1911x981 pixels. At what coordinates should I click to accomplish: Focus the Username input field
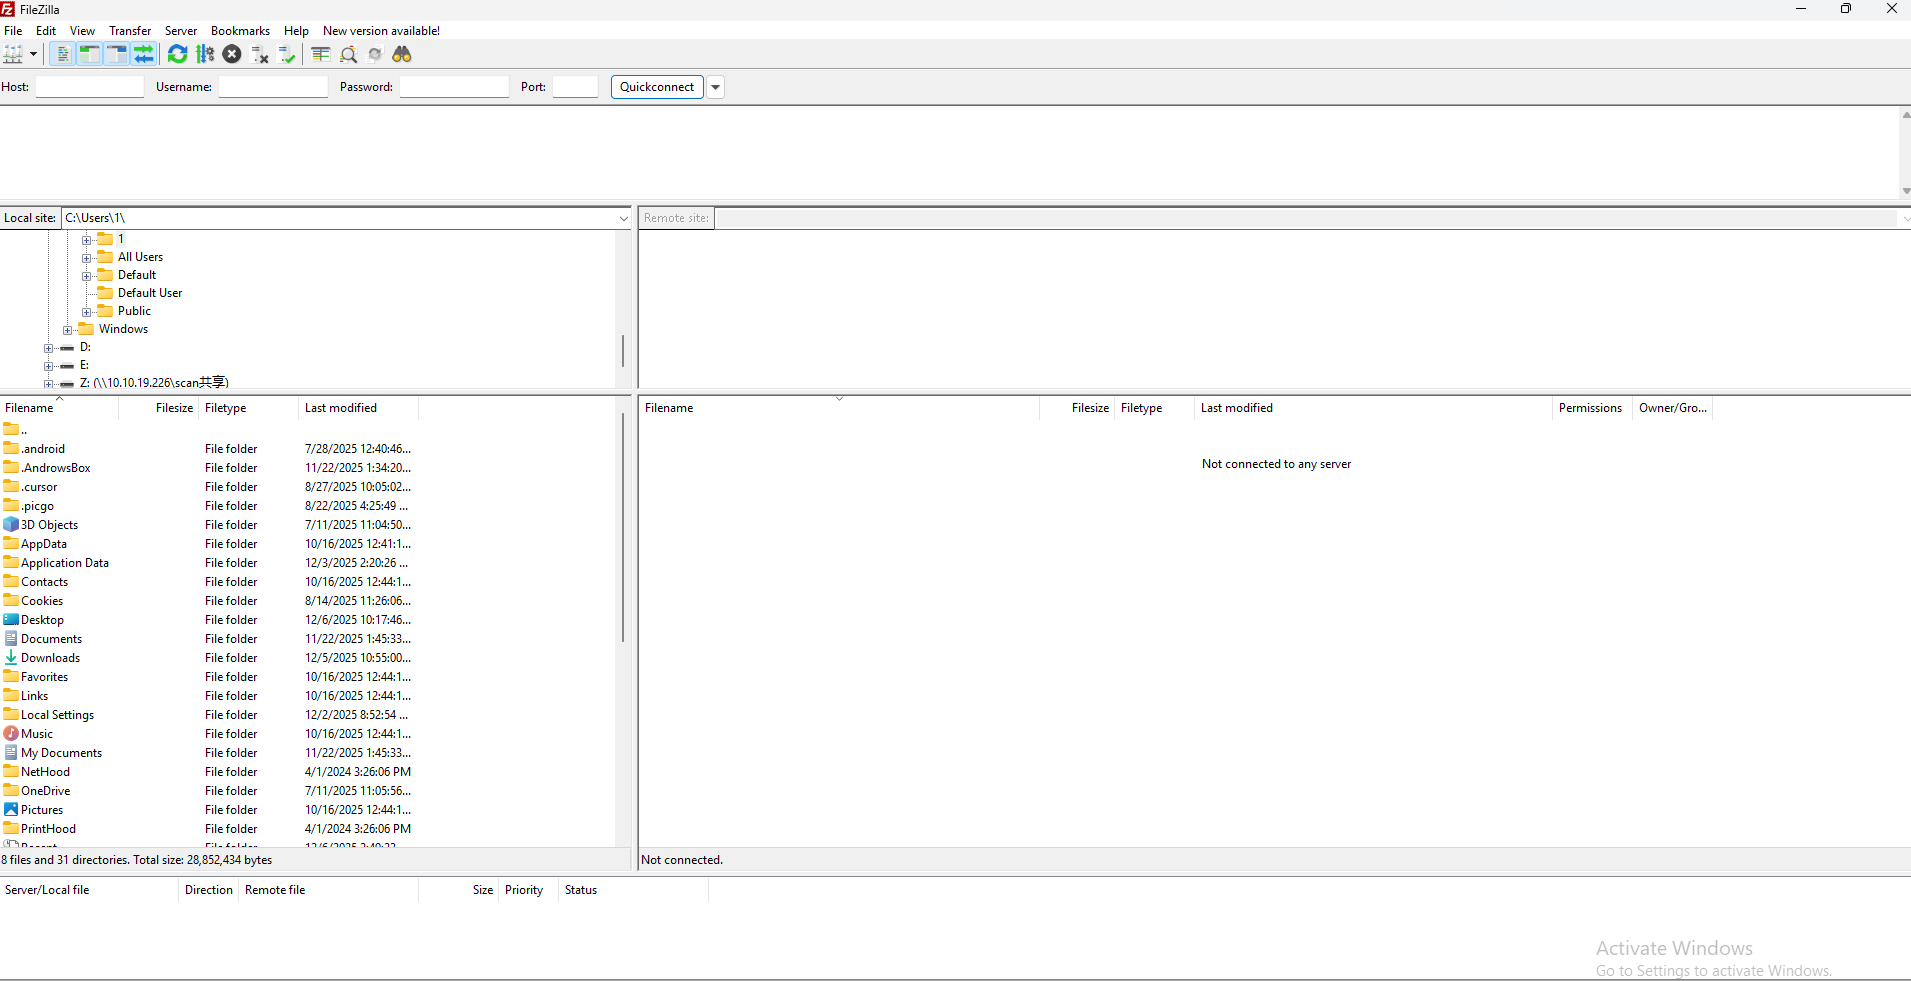coord(273,87)
